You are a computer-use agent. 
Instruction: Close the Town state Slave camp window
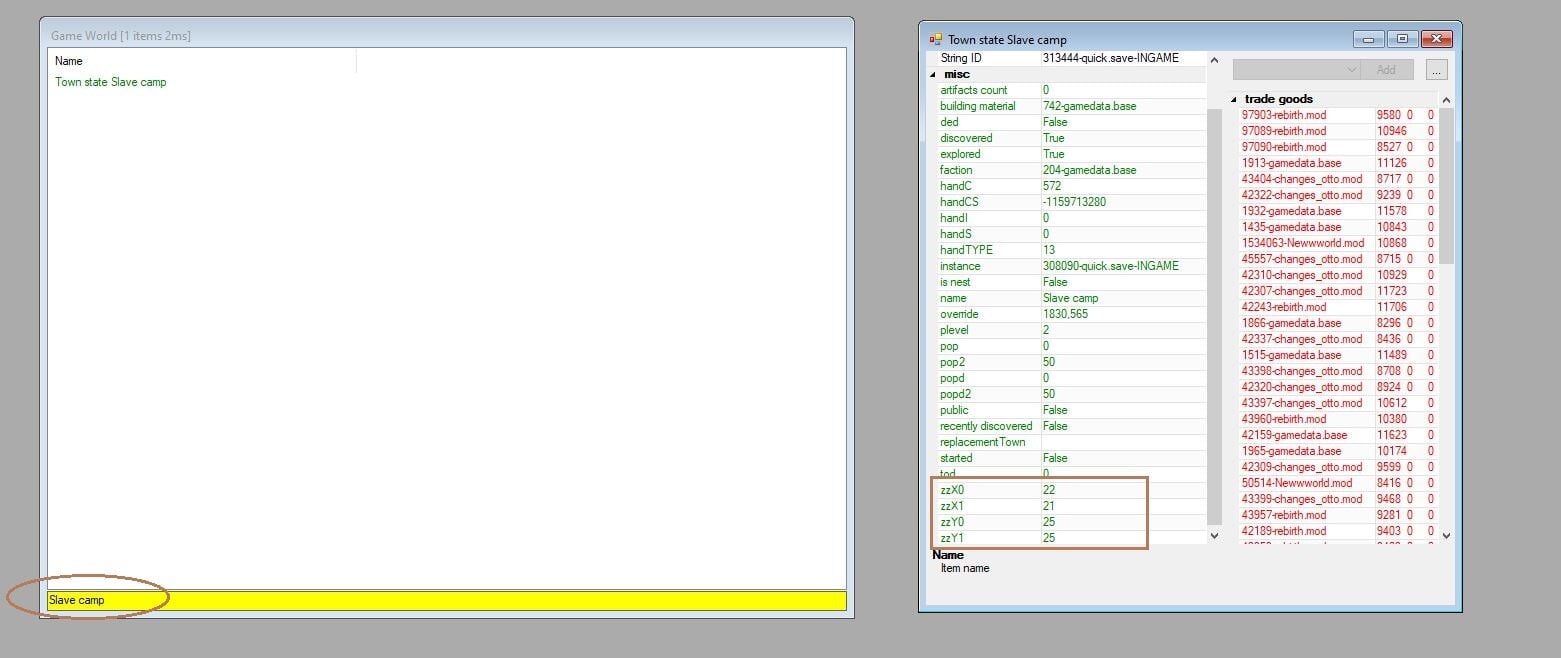coord(1437,39)
